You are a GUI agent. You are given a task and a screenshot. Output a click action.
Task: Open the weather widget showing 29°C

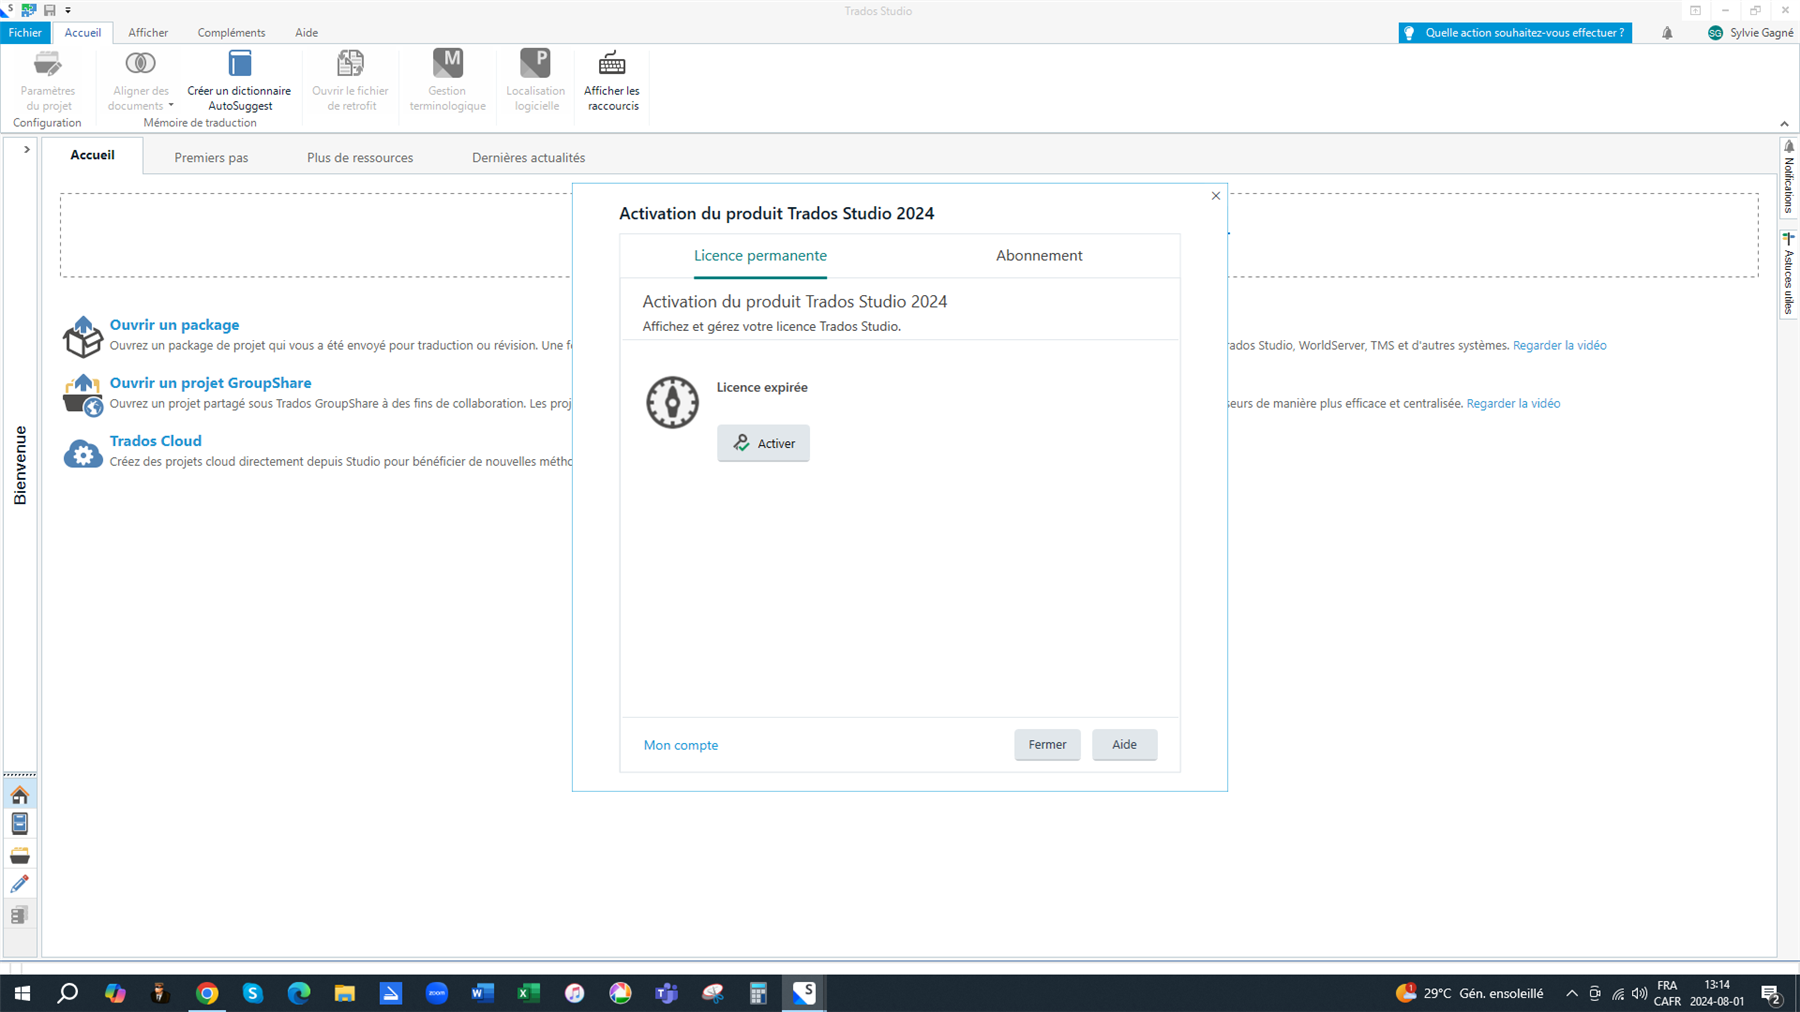point(1470,993)
